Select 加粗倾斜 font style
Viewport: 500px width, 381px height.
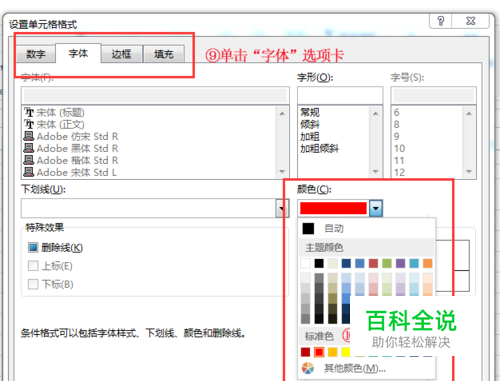click(x=319, y=149)
